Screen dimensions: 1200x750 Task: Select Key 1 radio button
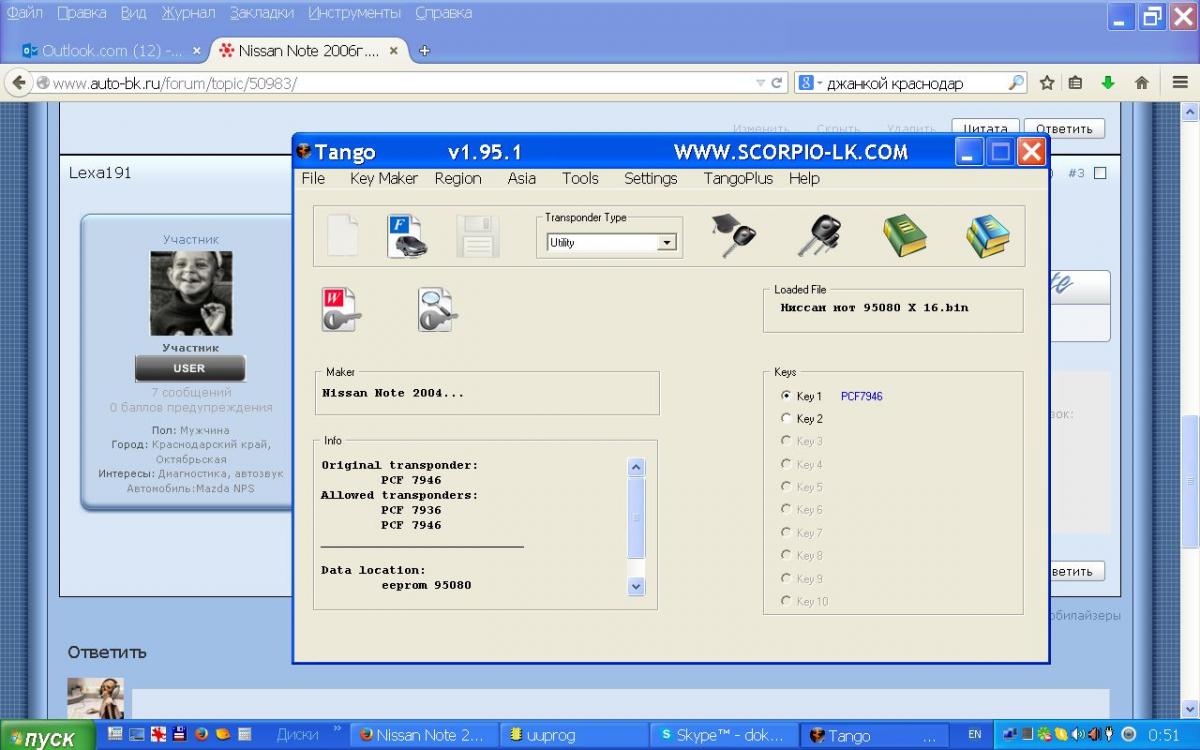pos(786,396)
